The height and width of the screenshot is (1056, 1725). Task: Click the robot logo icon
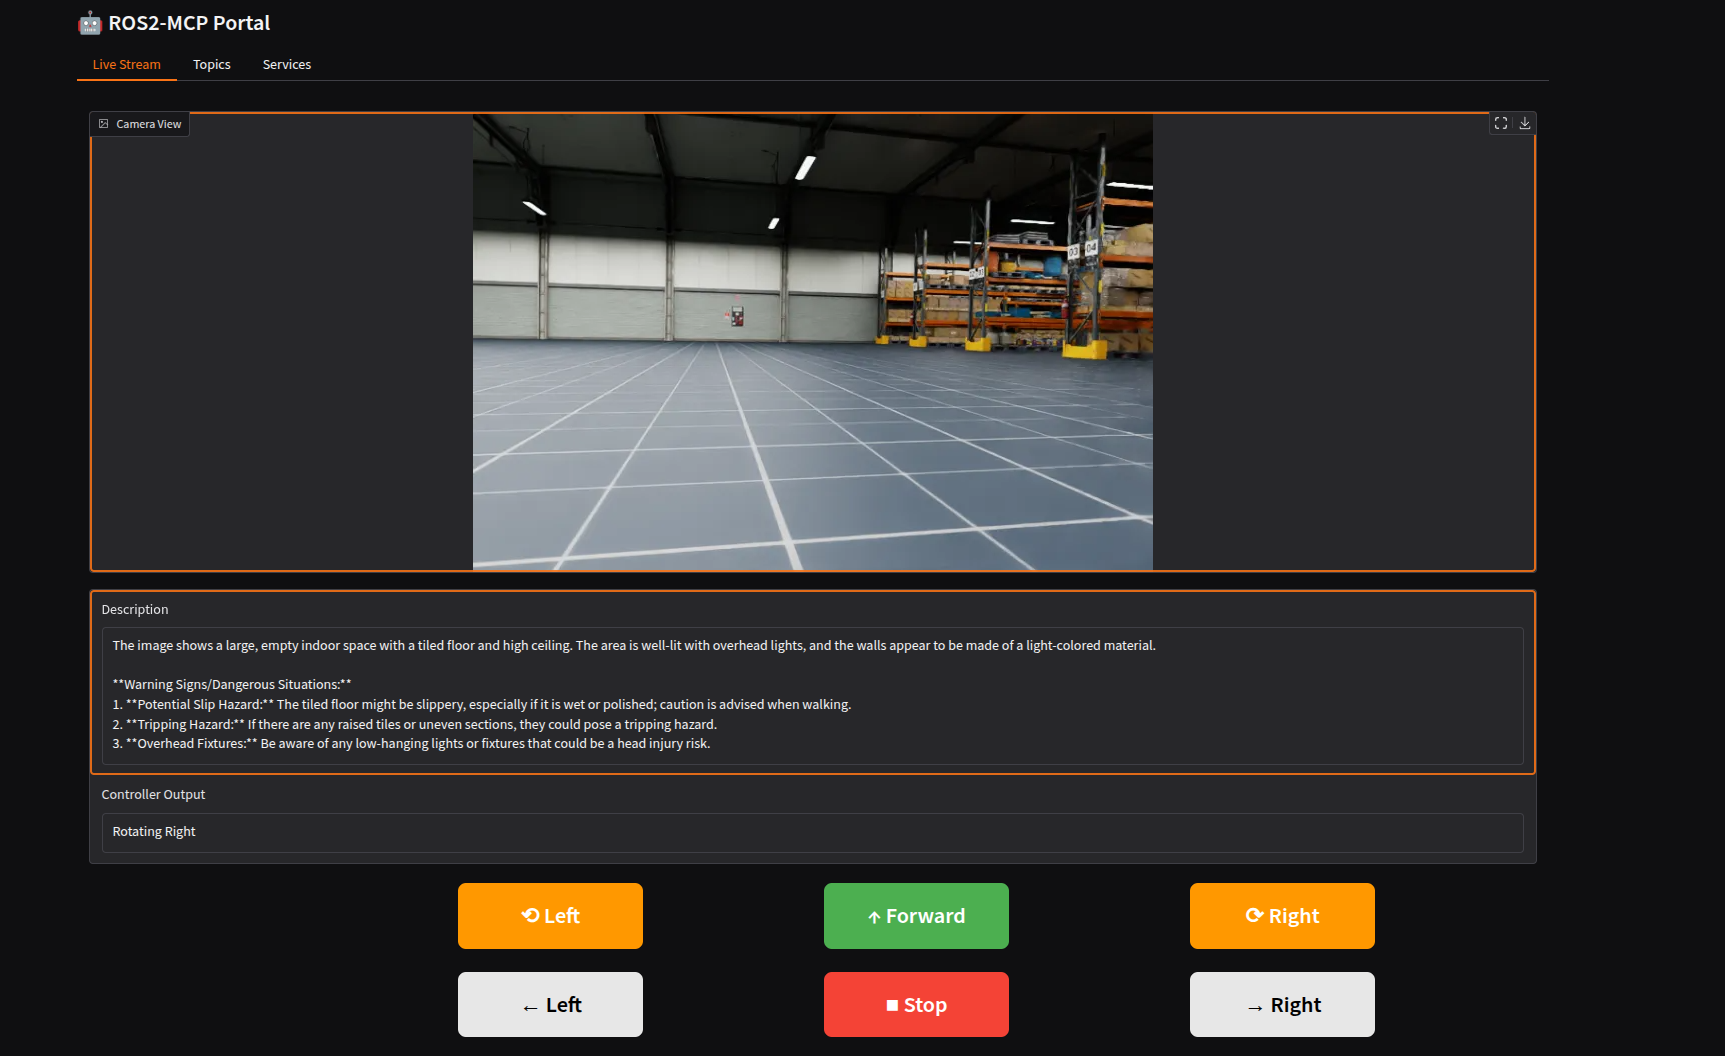(90, 23)
